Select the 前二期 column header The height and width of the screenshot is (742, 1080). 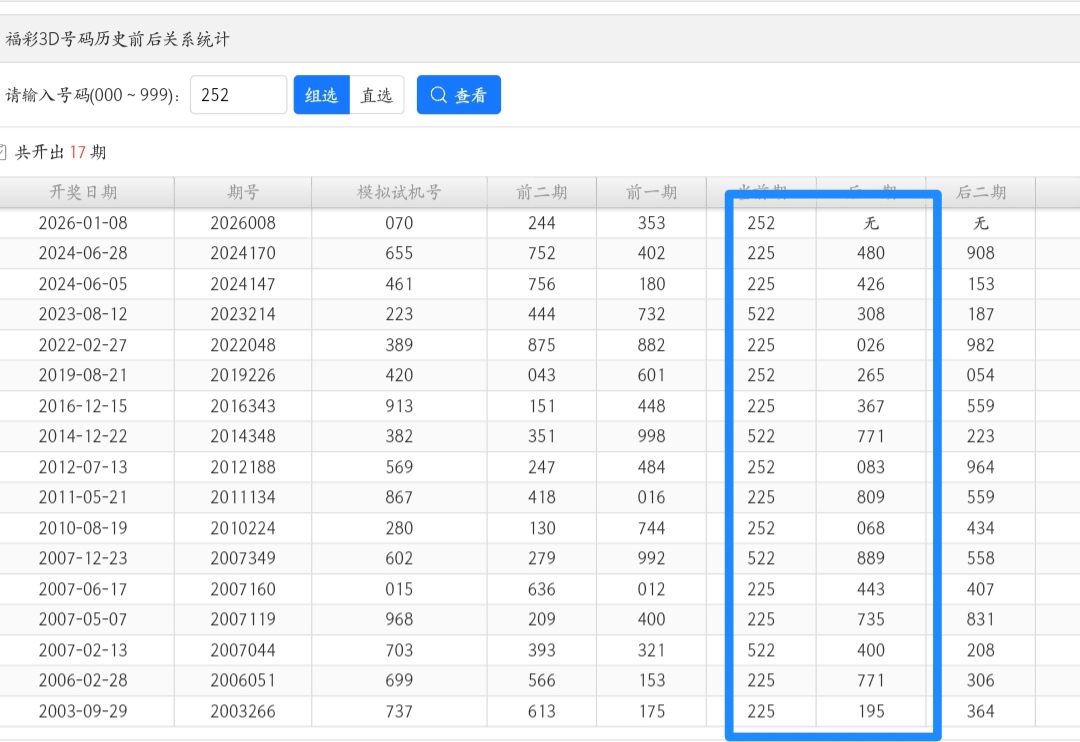[542, 192]
